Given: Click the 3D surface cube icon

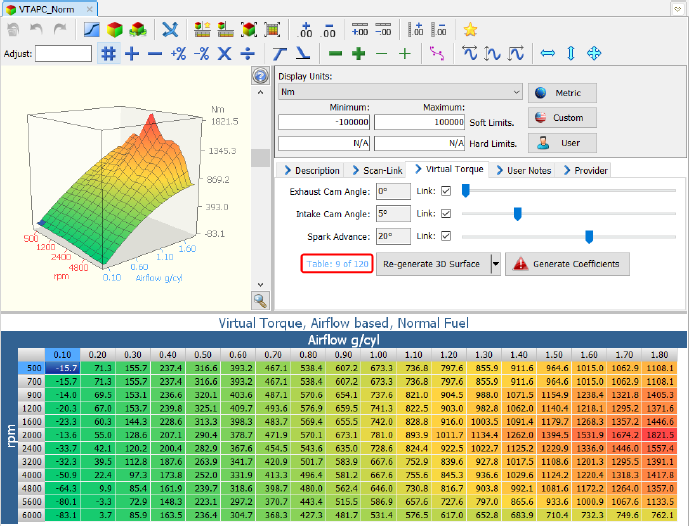Looking at the screenshot, I should point(116,29).
